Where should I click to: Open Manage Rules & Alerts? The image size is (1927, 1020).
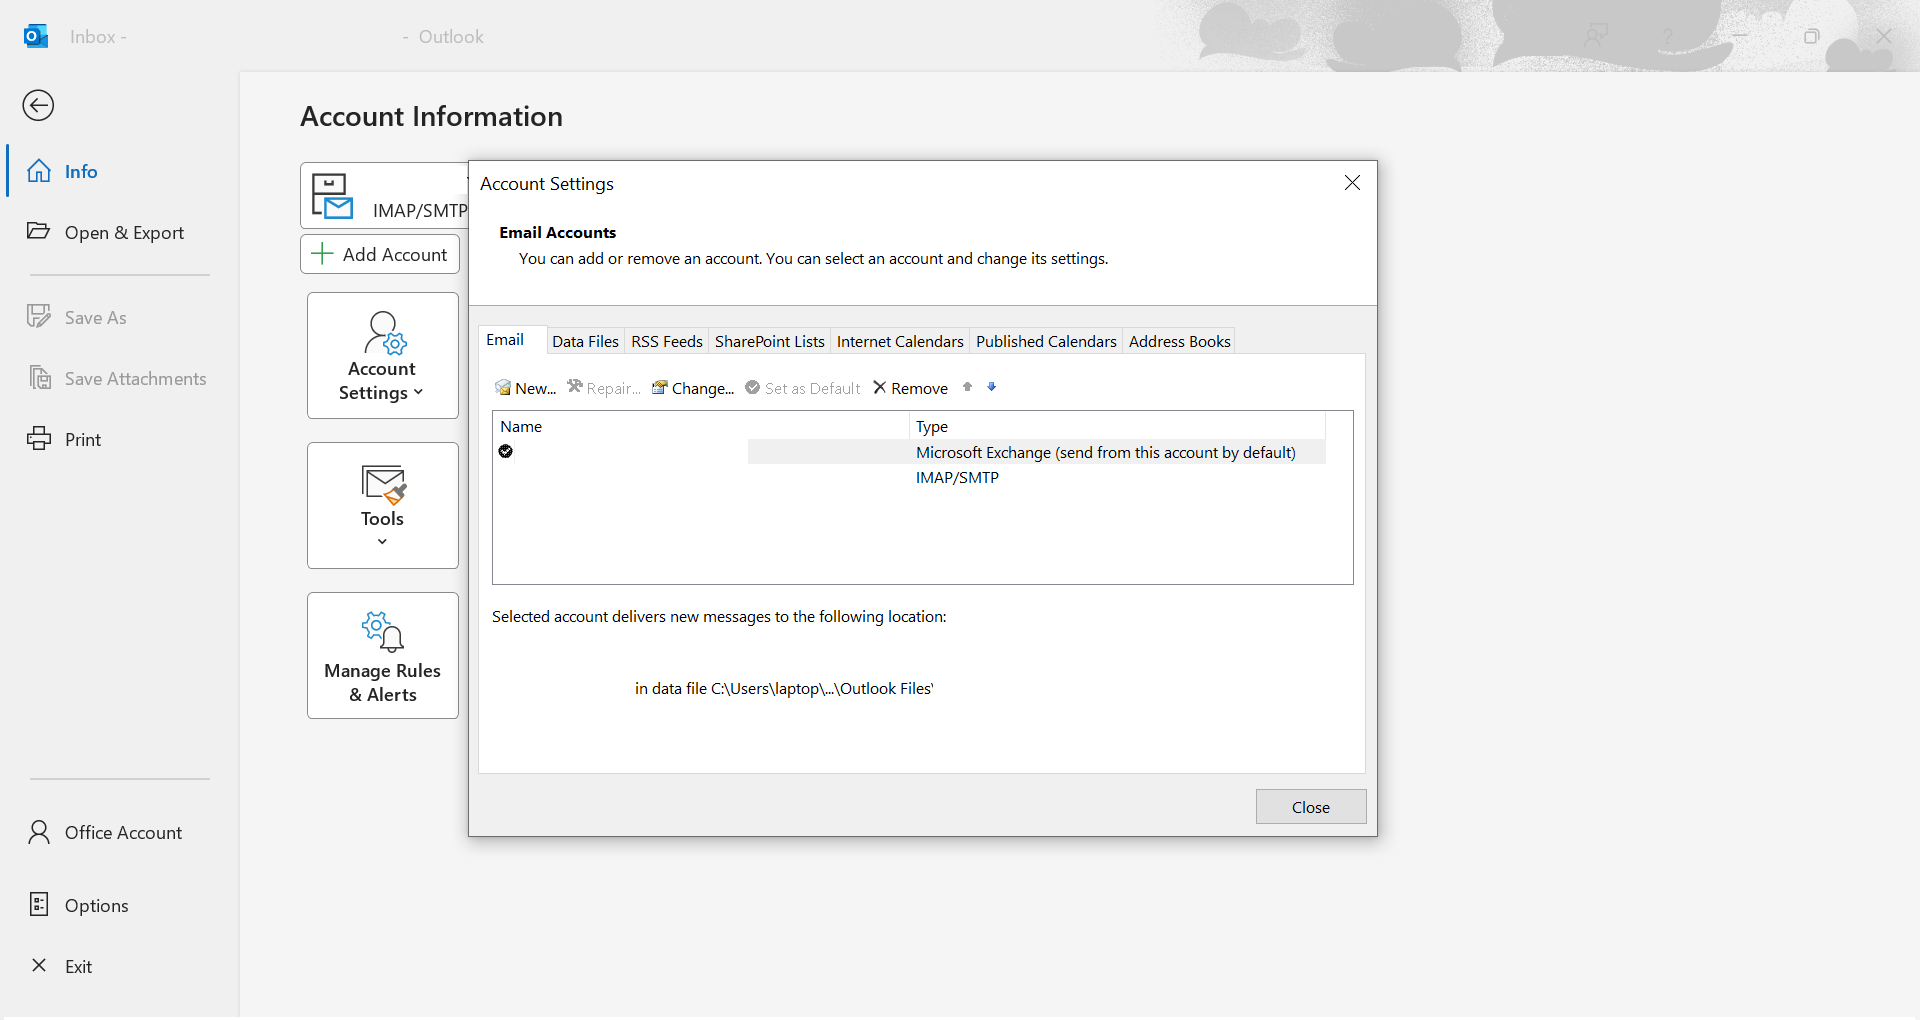pos(383,656)
